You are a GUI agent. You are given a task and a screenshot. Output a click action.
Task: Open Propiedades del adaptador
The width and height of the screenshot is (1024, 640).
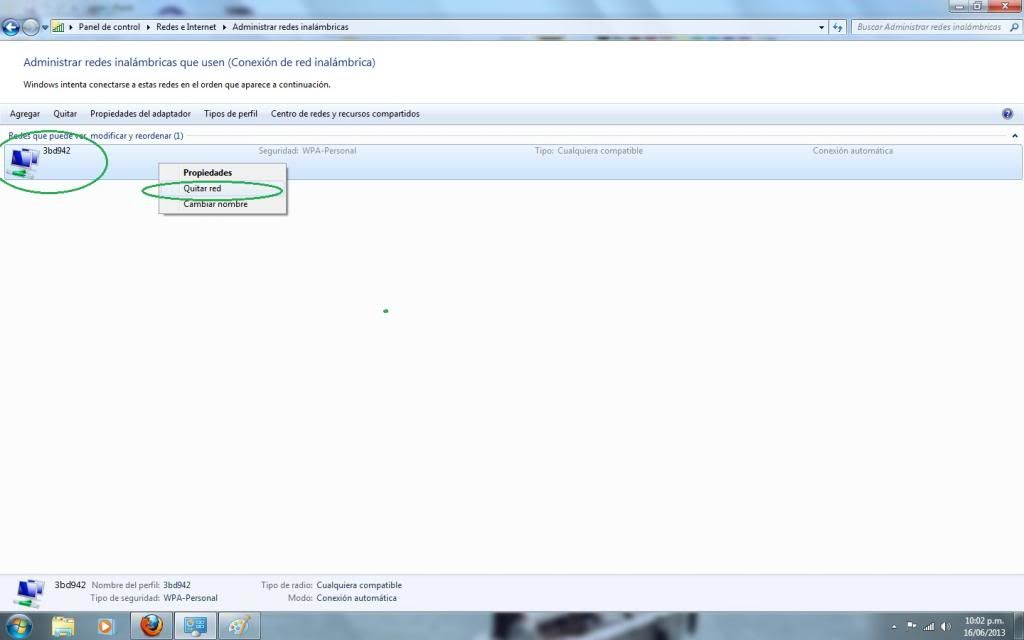(x=140, y=114)
